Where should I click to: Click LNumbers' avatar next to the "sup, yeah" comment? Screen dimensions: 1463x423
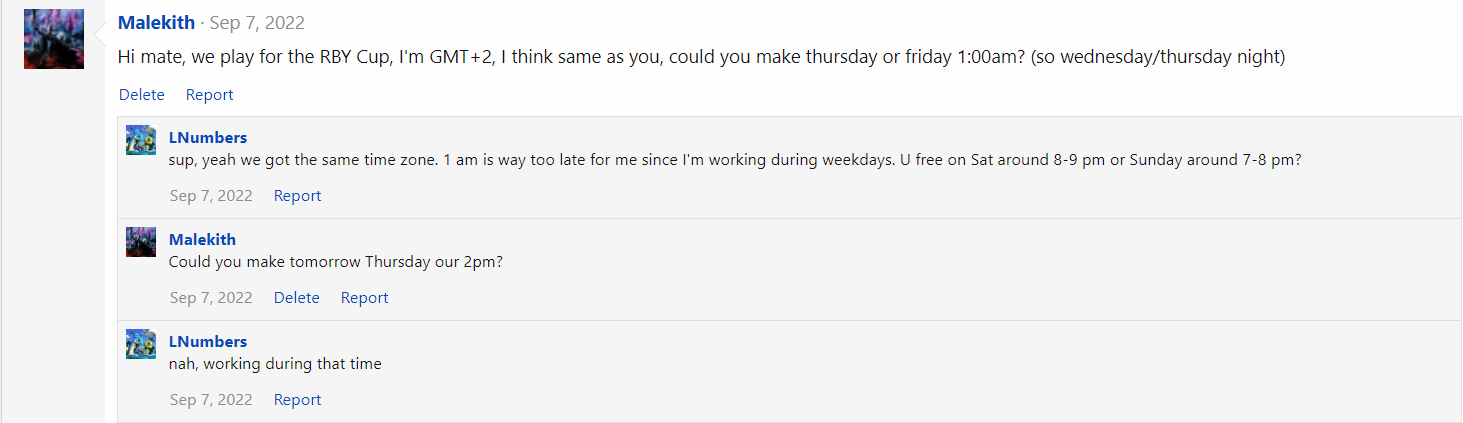point(141,140)
